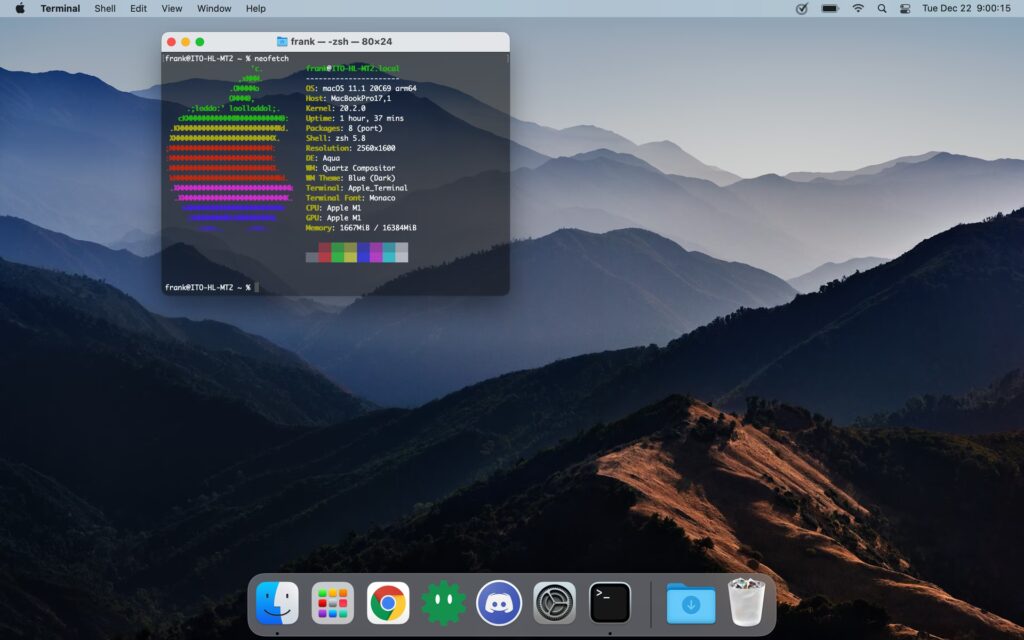Viewport: 1024px width, 640px height.
Task: Show the battery status dropdown
Action: tap(829, 8)
